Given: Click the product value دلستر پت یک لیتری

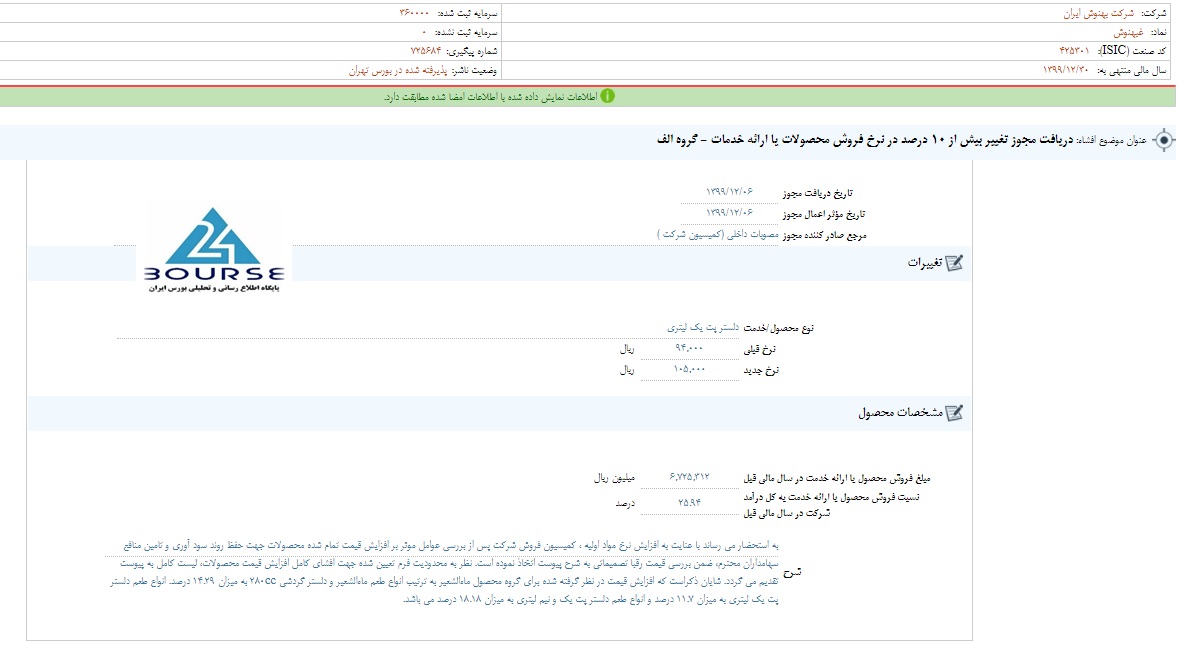Looking at the screenshot, I should pos(702,328).
